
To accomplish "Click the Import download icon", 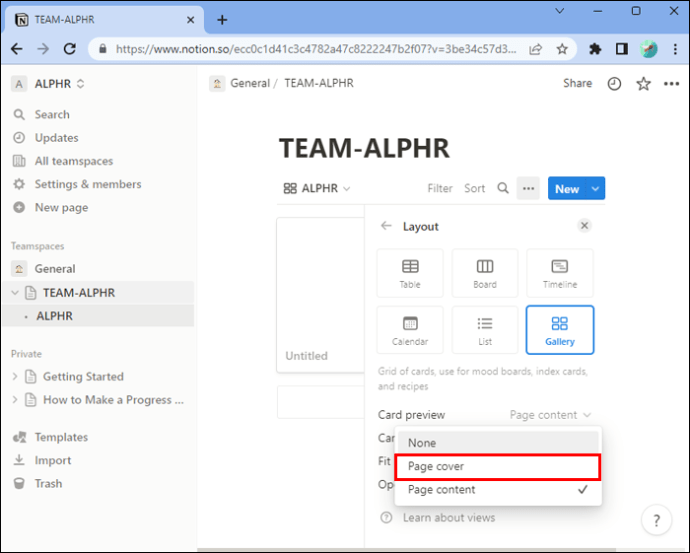I will pos(19,460).
